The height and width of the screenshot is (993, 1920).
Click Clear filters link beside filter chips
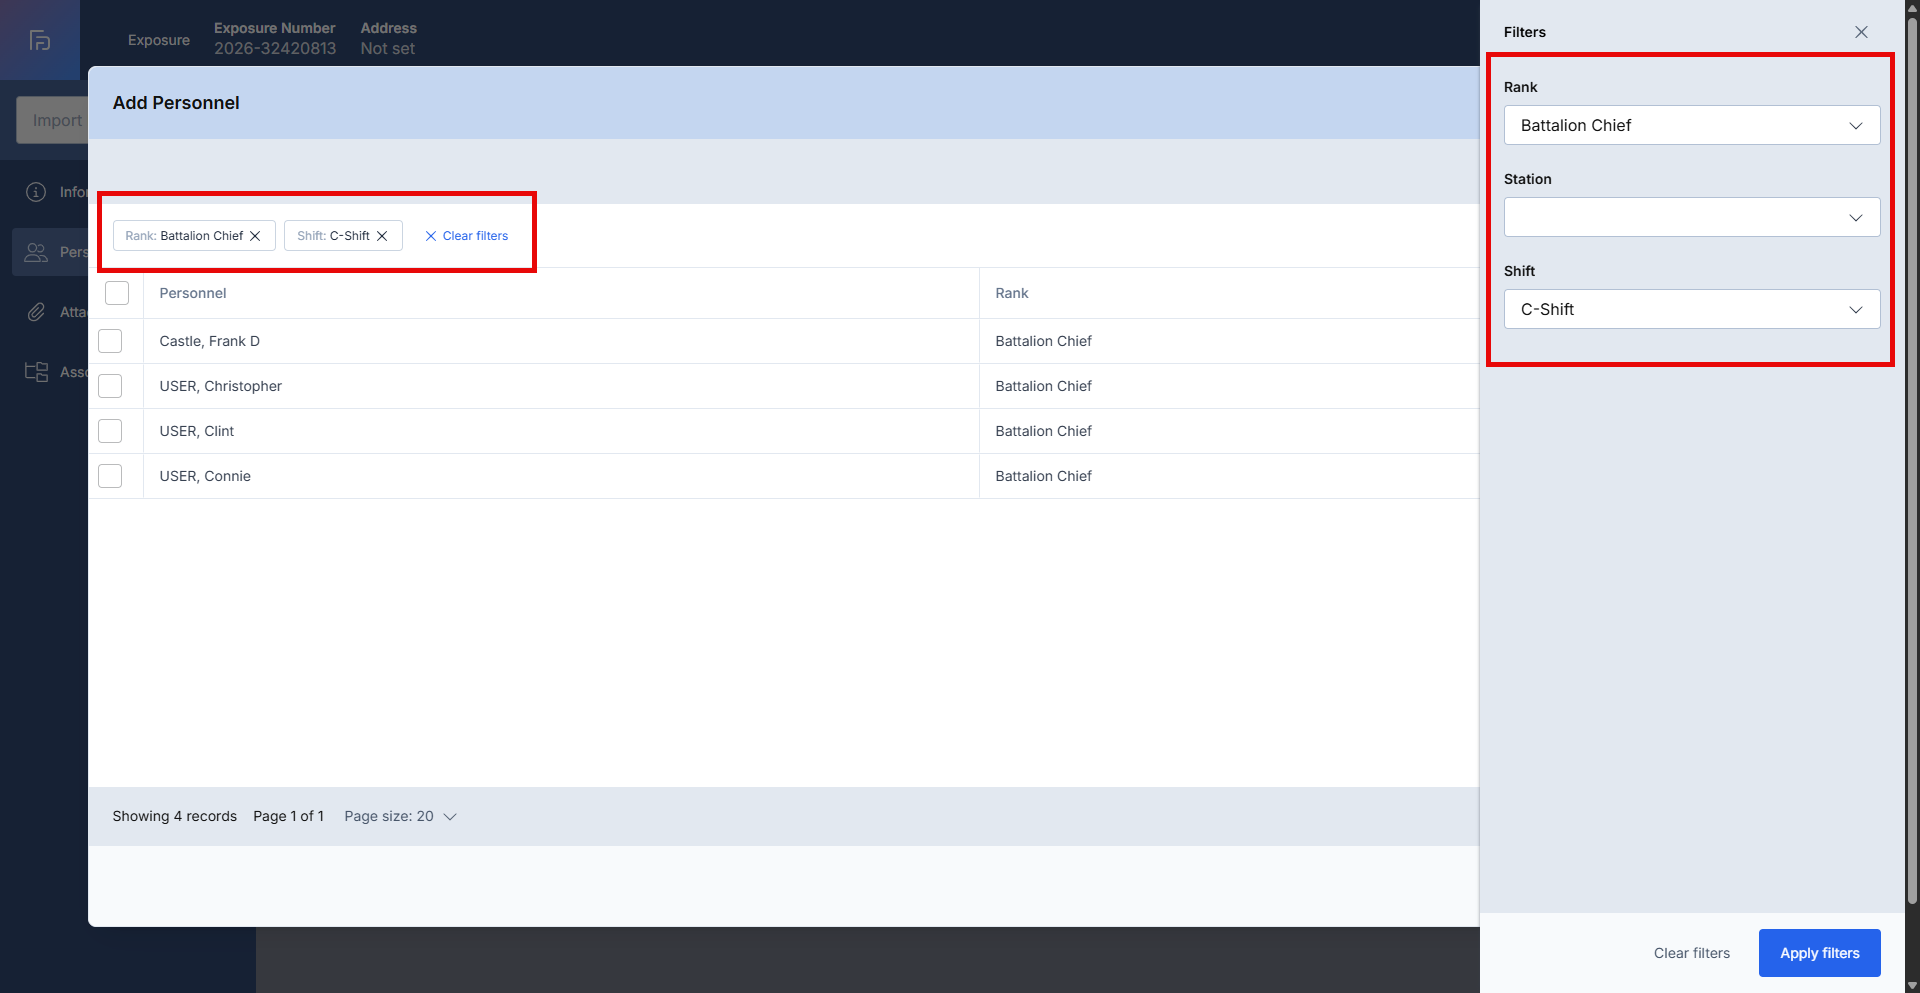(x=467, y=236)
